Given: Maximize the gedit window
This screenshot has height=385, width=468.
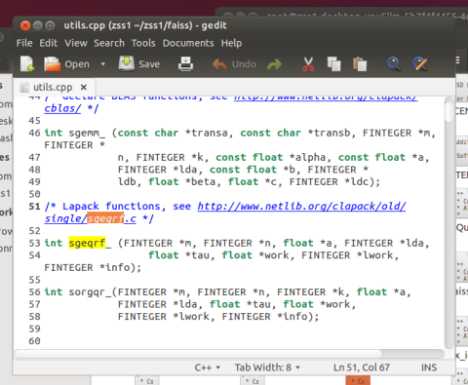Looking at the screenshot, I should 50,25.
